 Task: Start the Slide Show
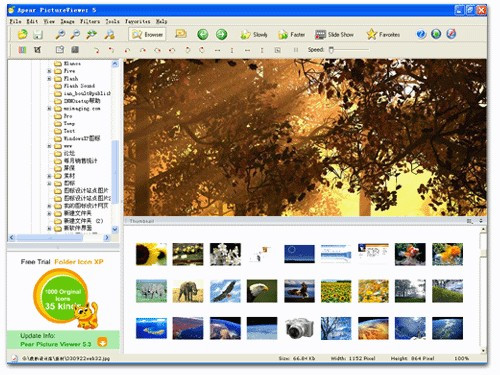[334, 34]
